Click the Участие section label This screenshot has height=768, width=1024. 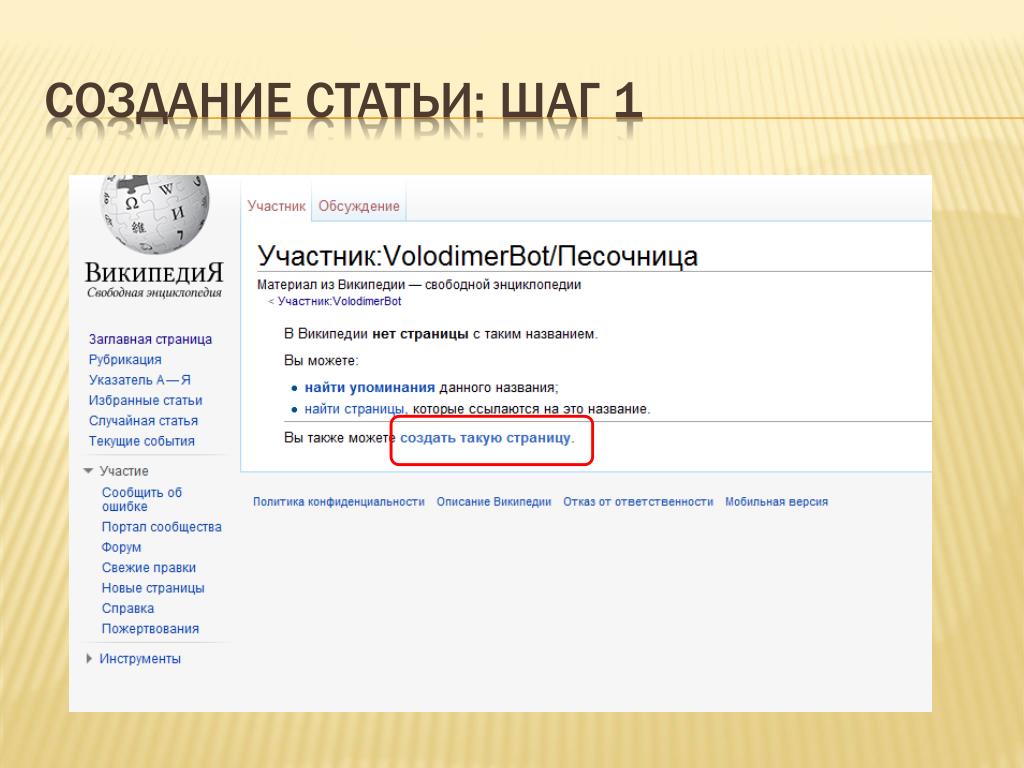coord(124,471)
